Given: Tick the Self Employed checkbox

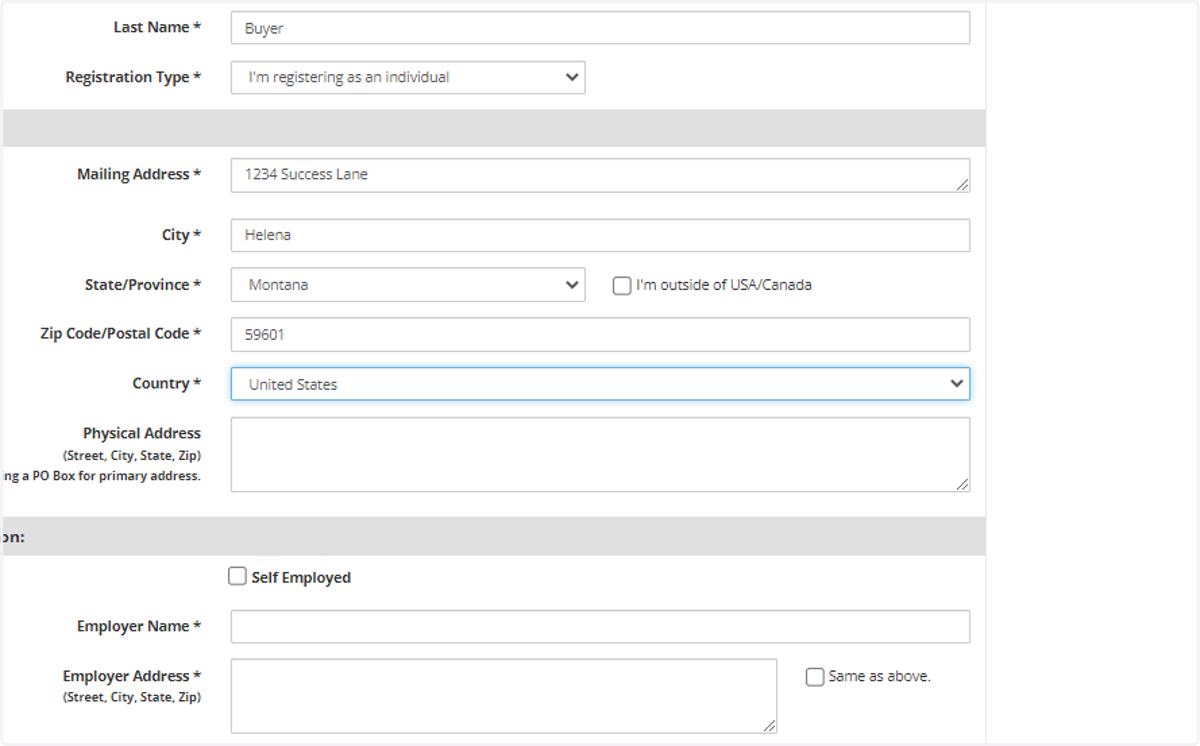Looking at the screenshot, I should (237, 576).
